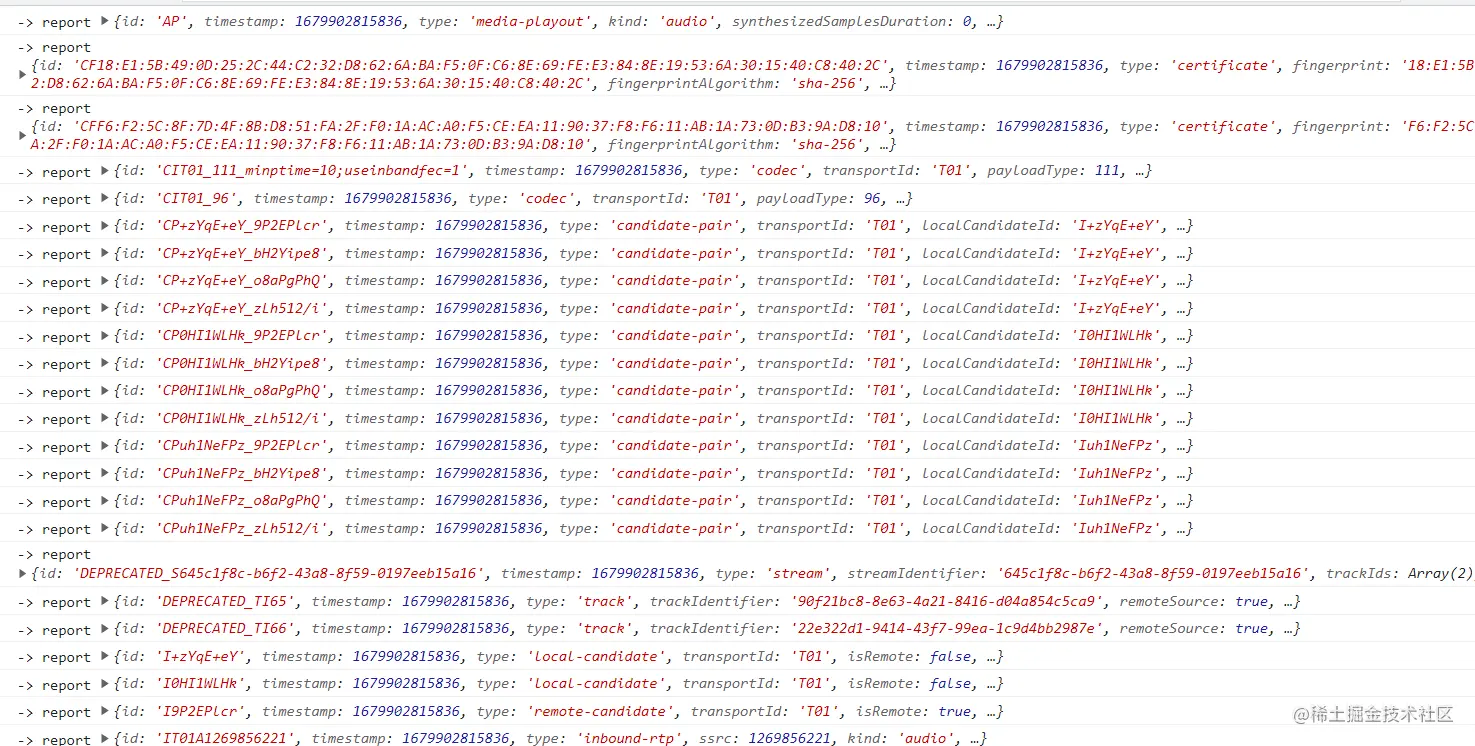Expand candidate-pair 'CP+zYqE+eY_9P2EPlcr' object
Viewport: 1475px width, 746px height.
[x=105, y=226]
